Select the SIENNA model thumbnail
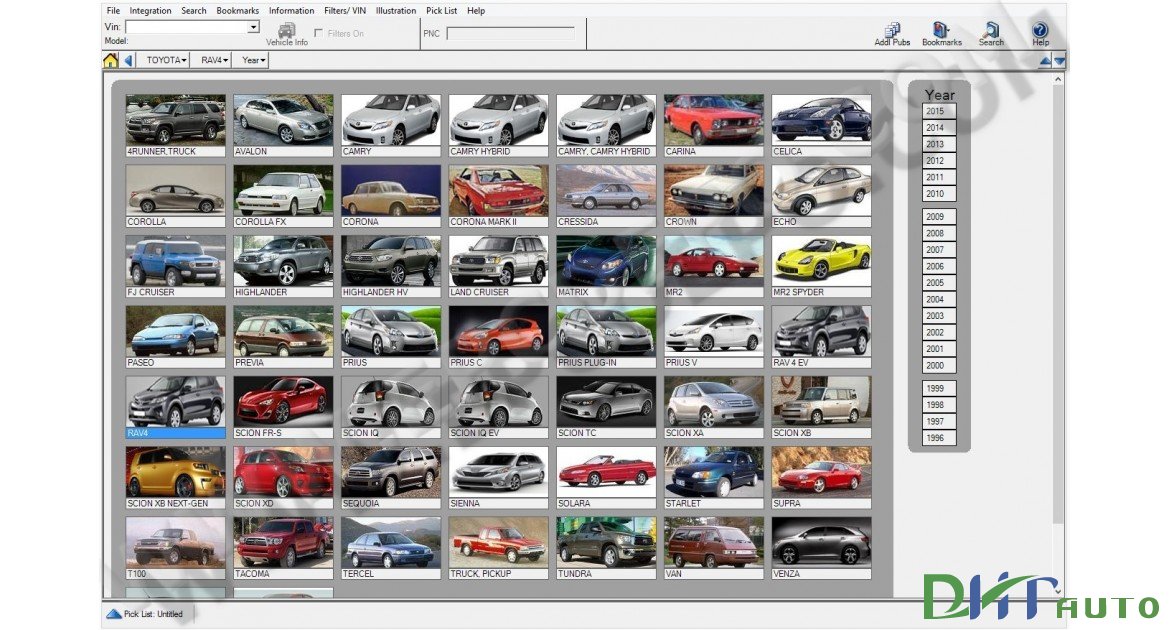Viewport: 1170px width, 630px height. (x=498, y=478)
